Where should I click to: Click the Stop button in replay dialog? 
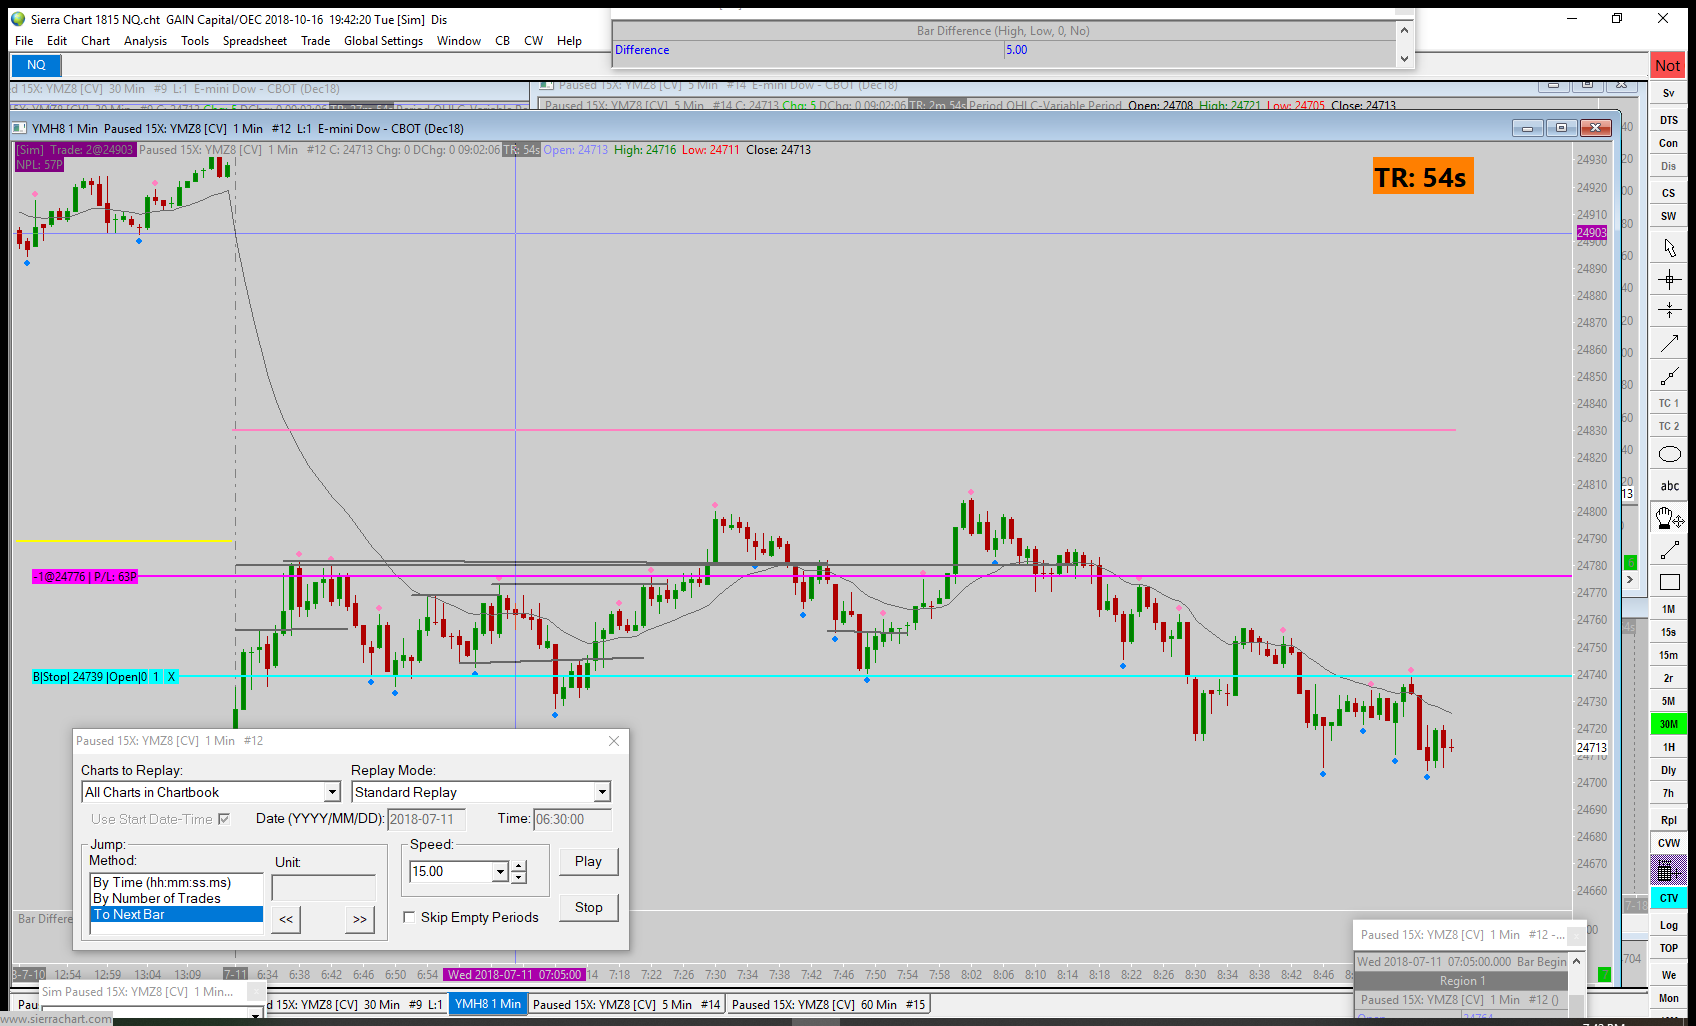tap(589, 908)
